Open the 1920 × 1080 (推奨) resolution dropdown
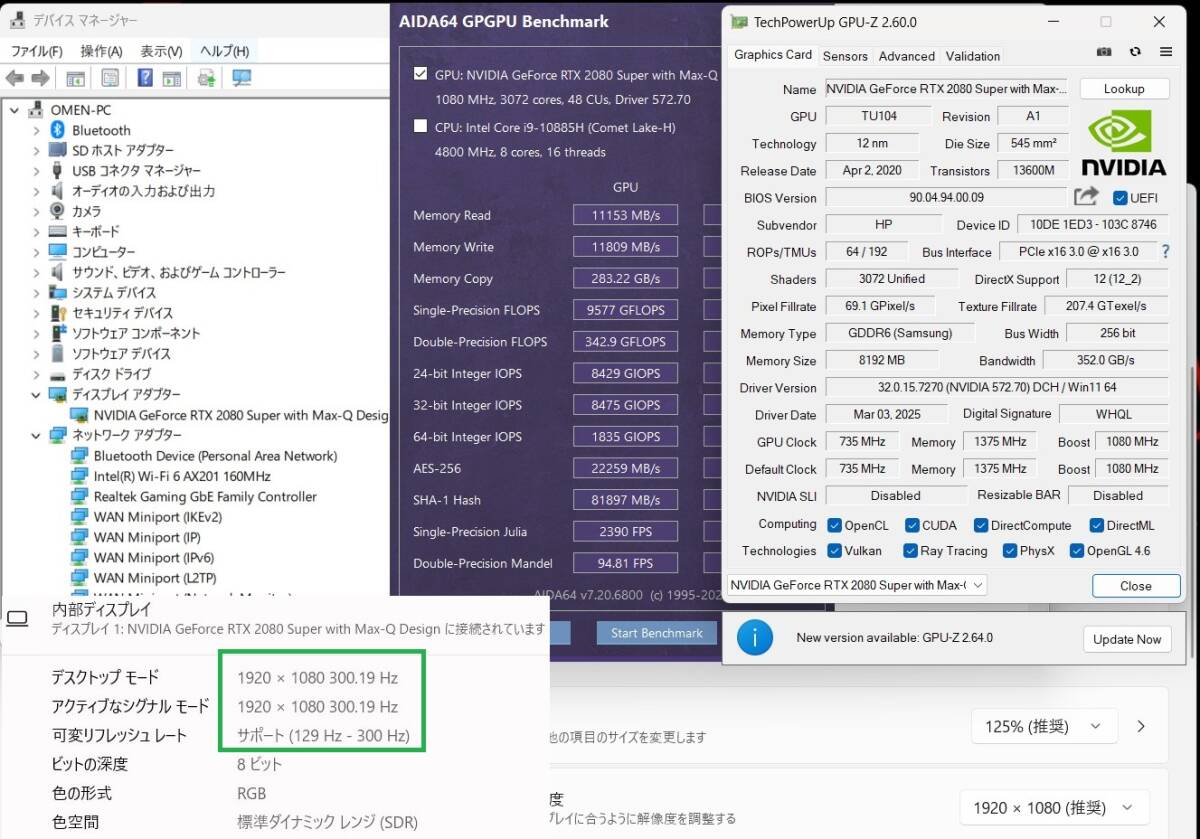The image size is (1200, 839). click(1054, 807)
